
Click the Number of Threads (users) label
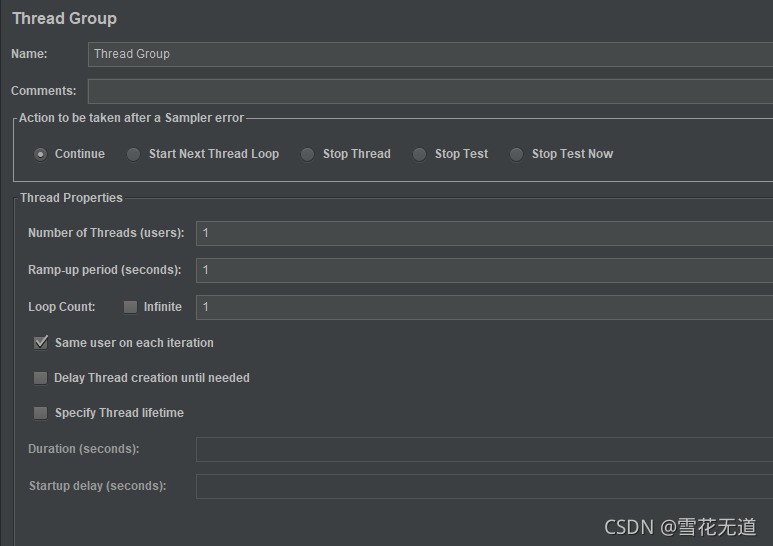click(x=106, y=233)
